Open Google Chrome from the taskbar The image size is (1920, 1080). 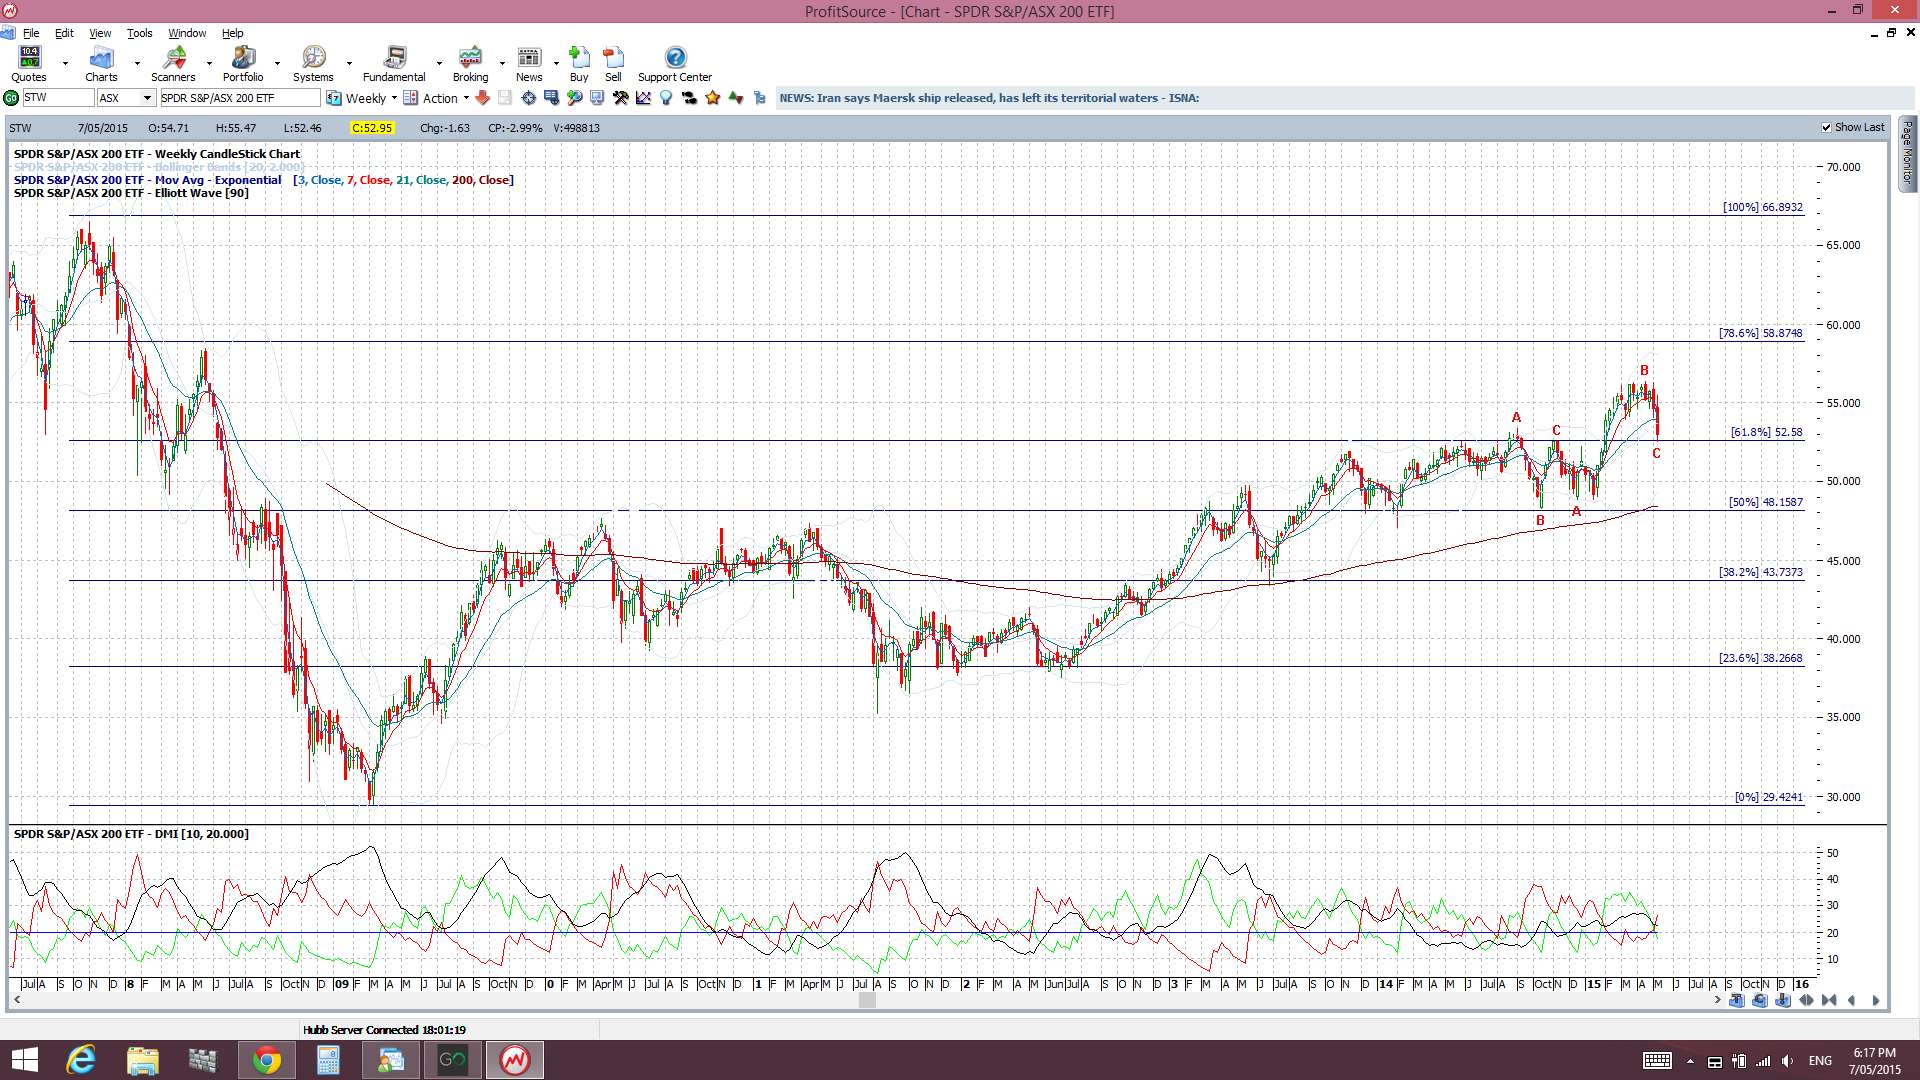(266, 1060)
